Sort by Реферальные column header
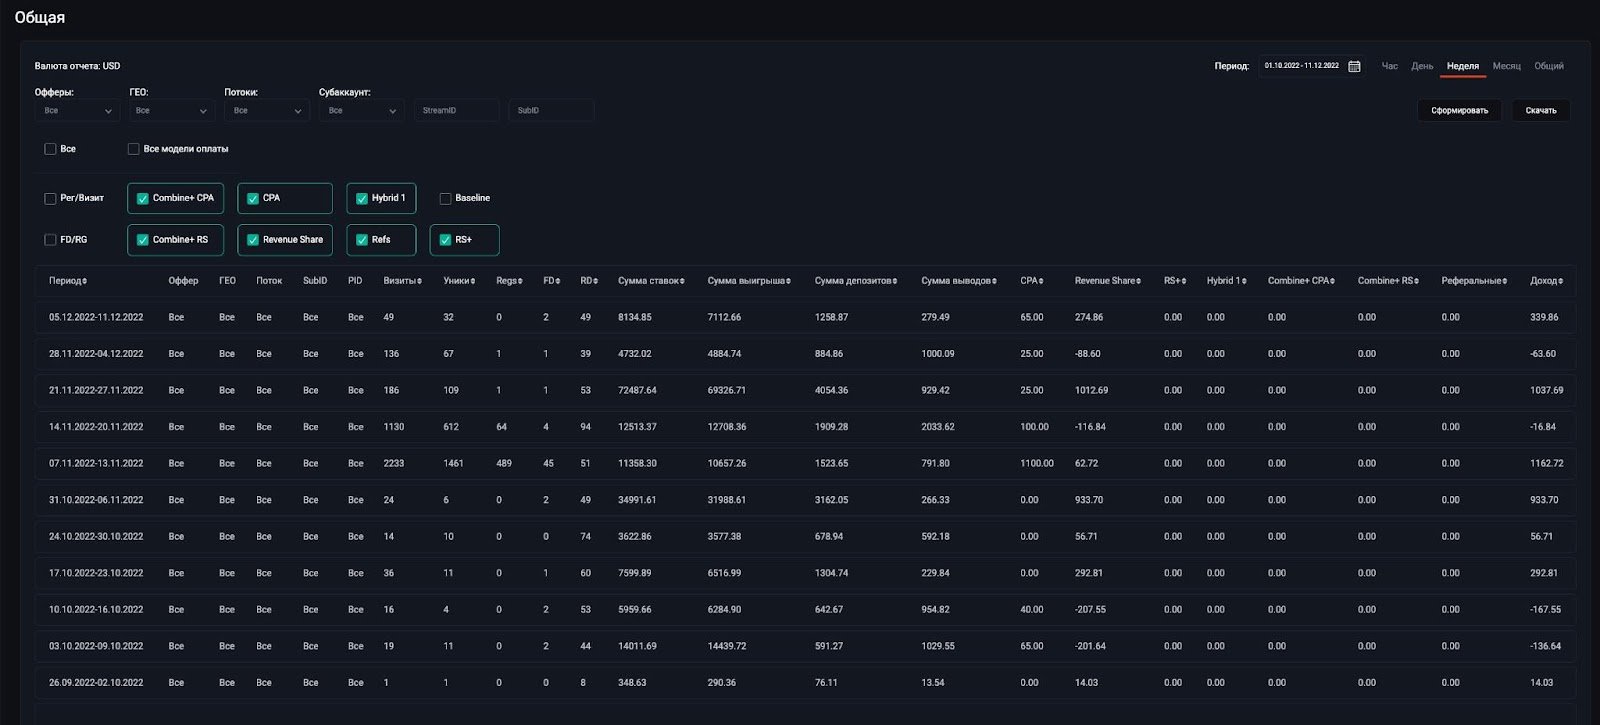The image size is (1600, 725). pos(1474,281)
